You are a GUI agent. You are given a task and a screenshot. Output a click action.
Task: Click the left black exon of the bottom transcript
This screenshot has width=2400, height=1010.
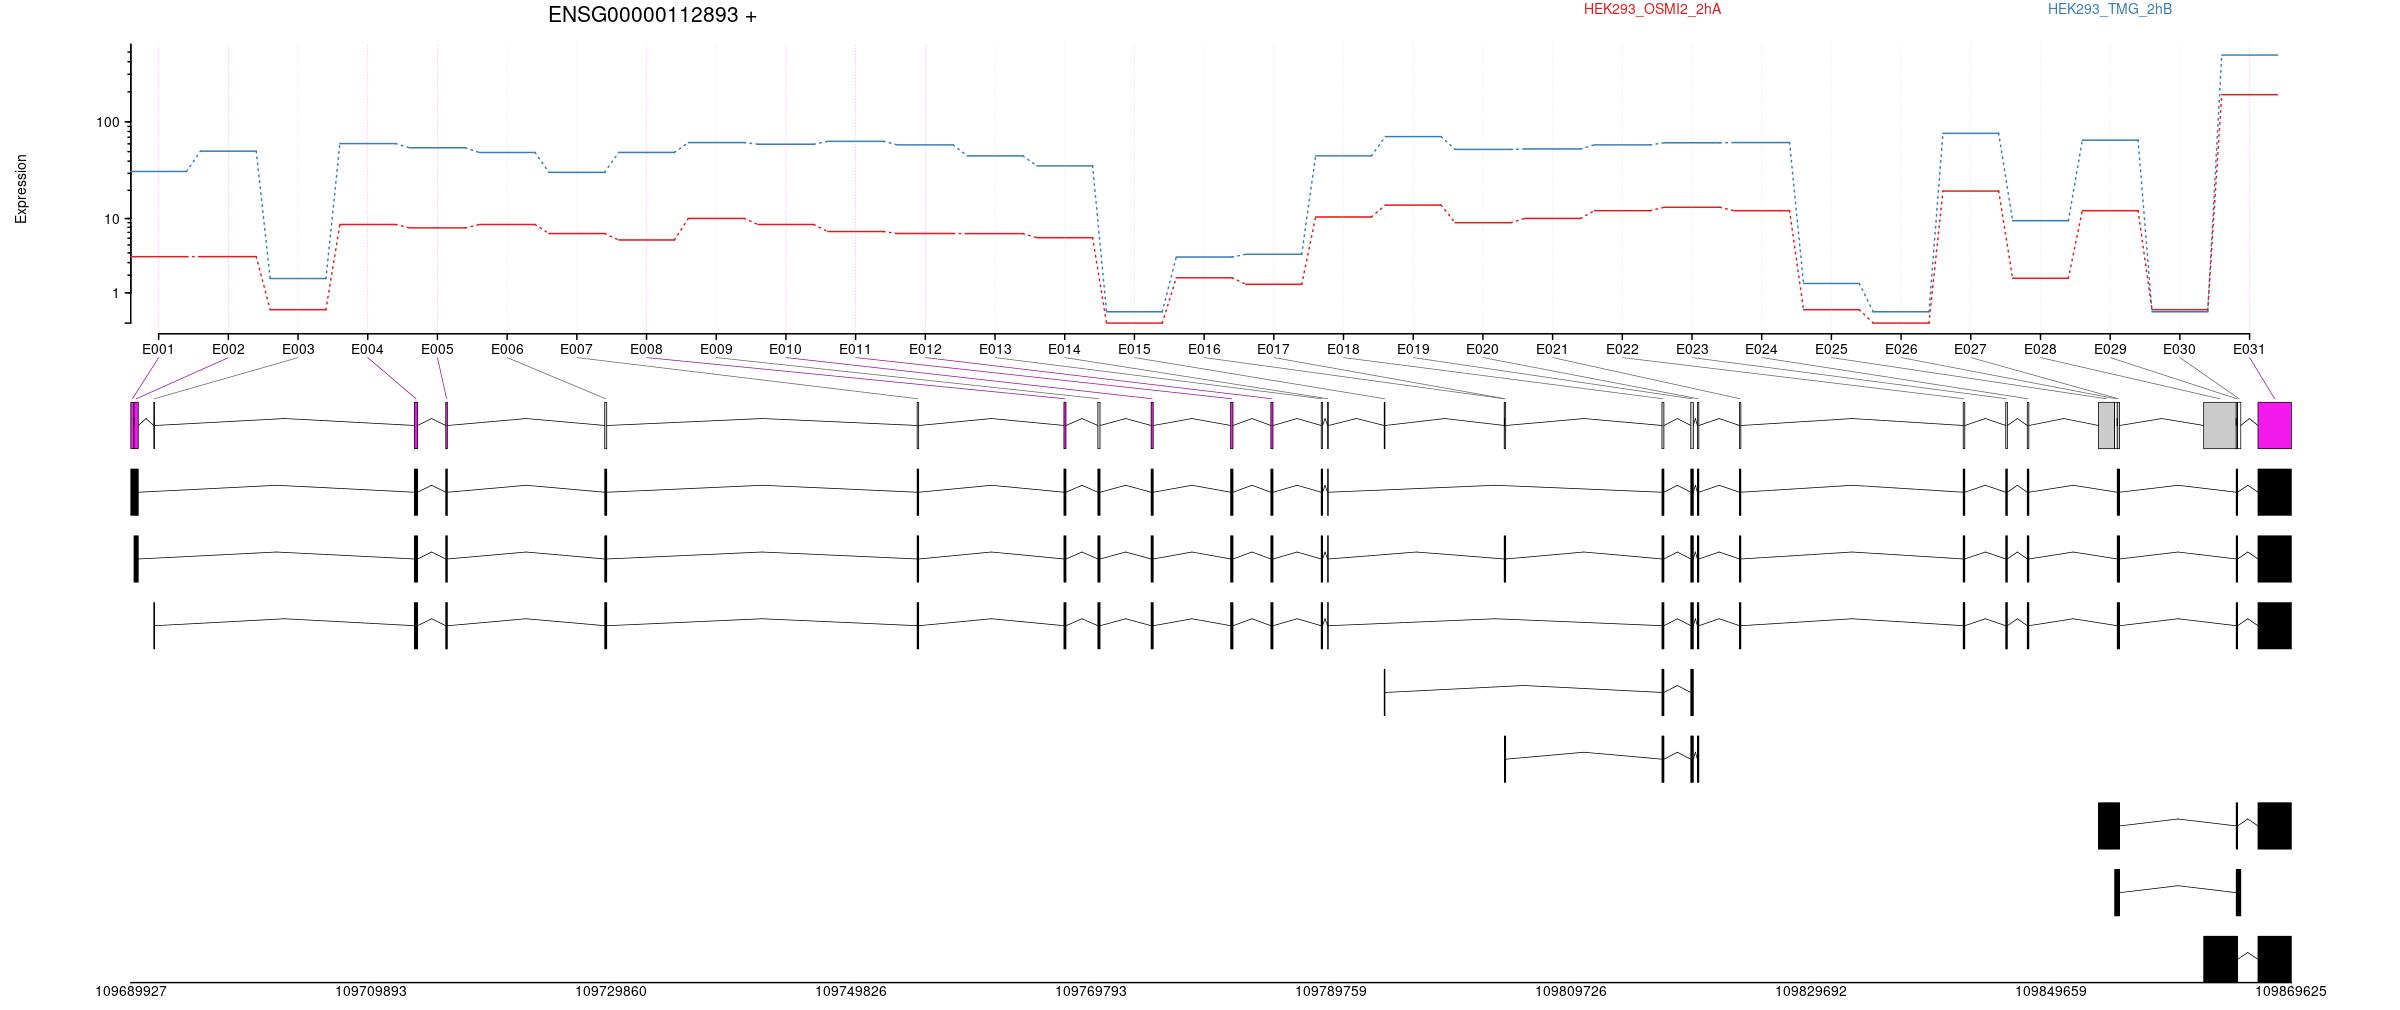coord(2220,959)
